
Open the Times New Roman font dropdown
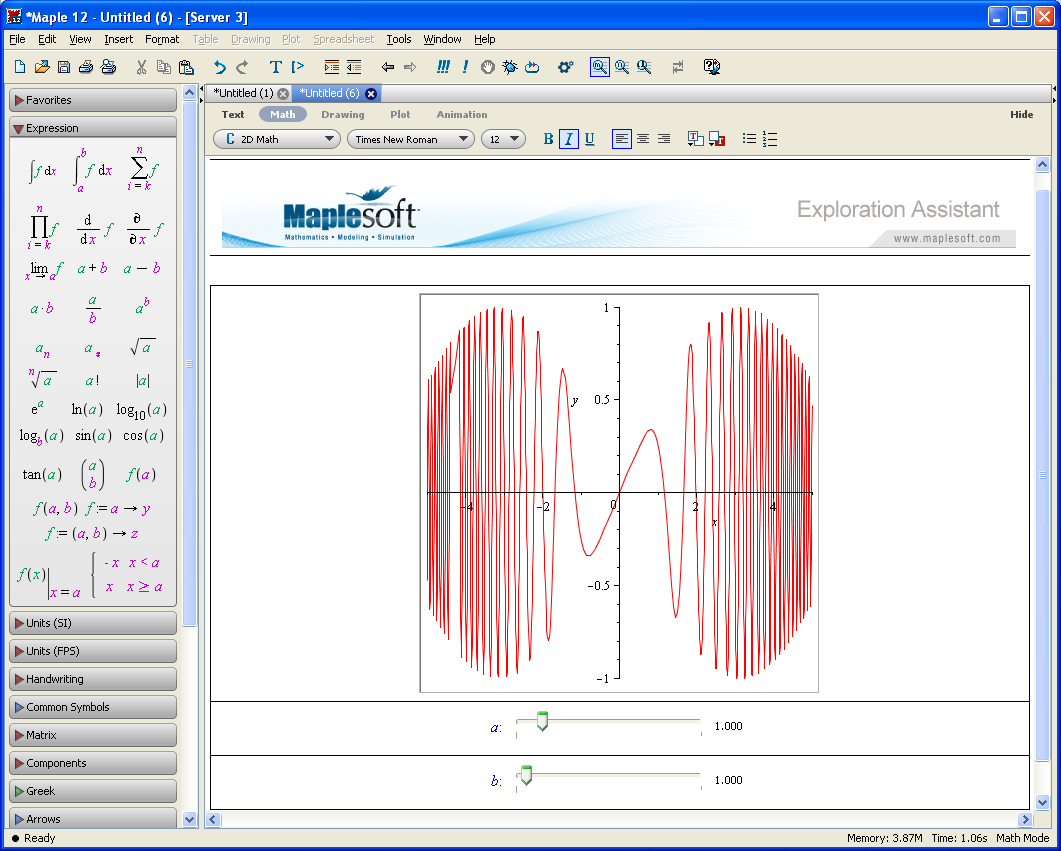(x=410, y=139)
